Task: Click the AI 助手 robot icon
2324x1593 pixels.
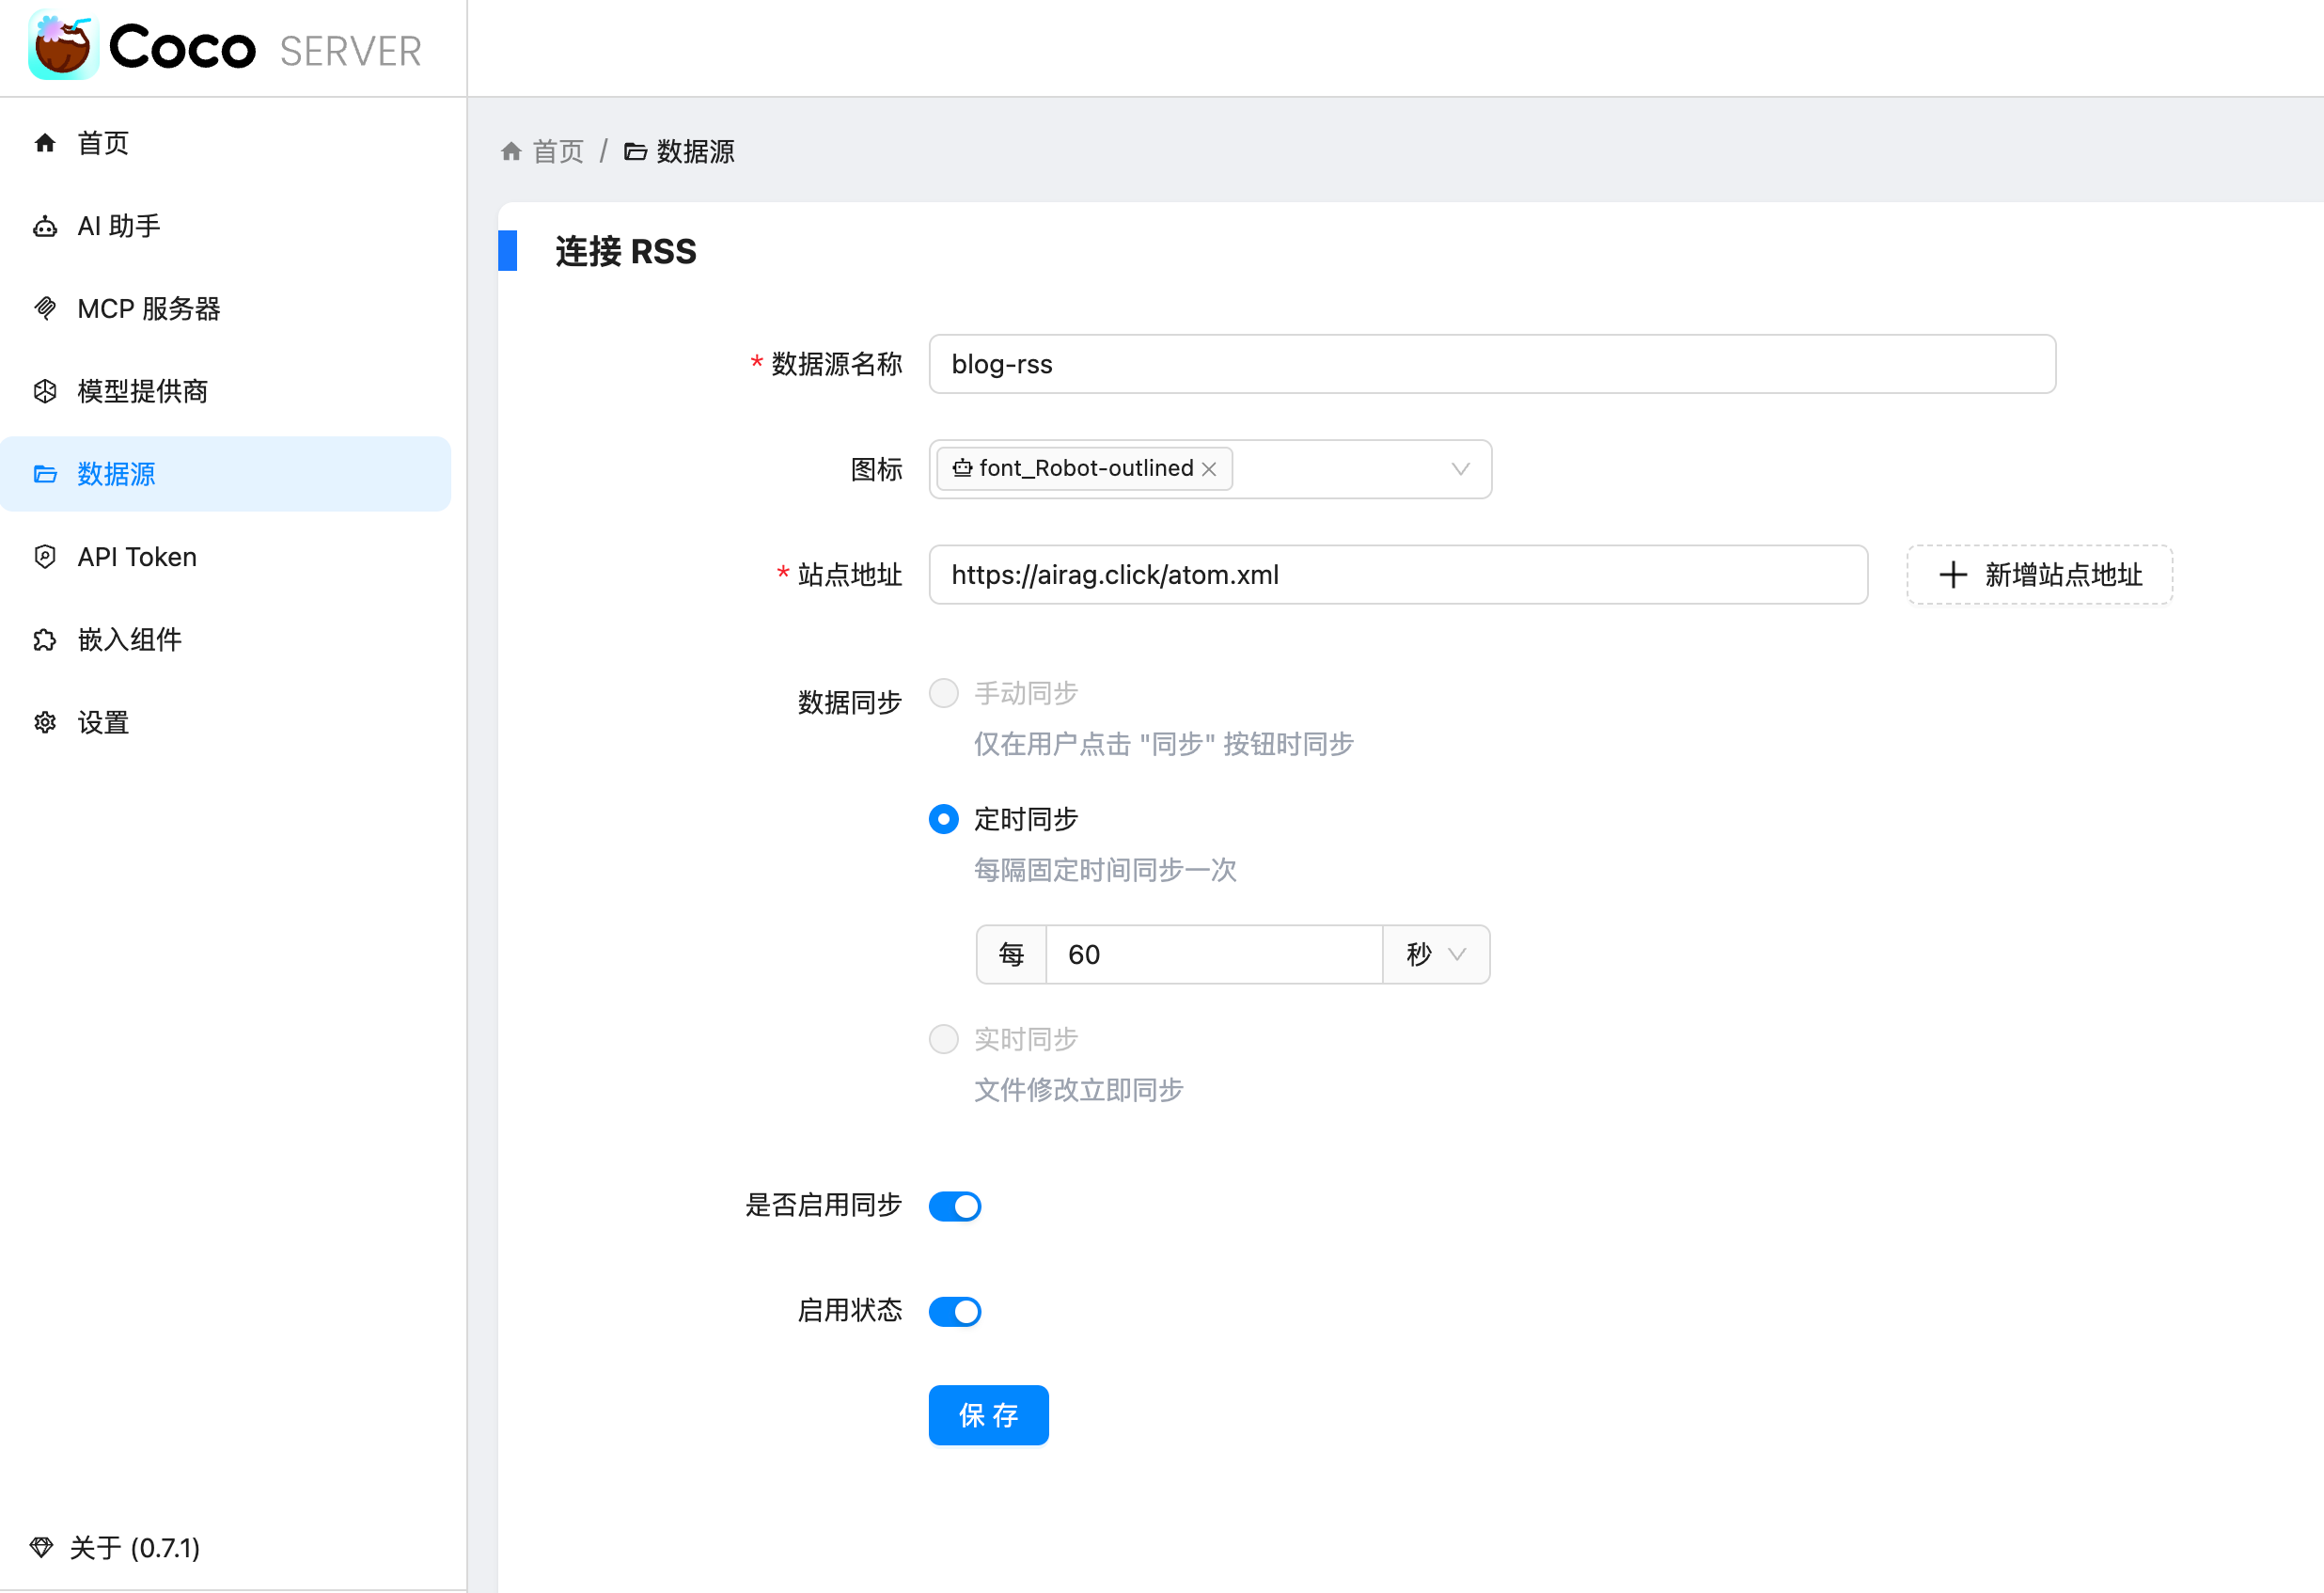Action: click(45, 226)
